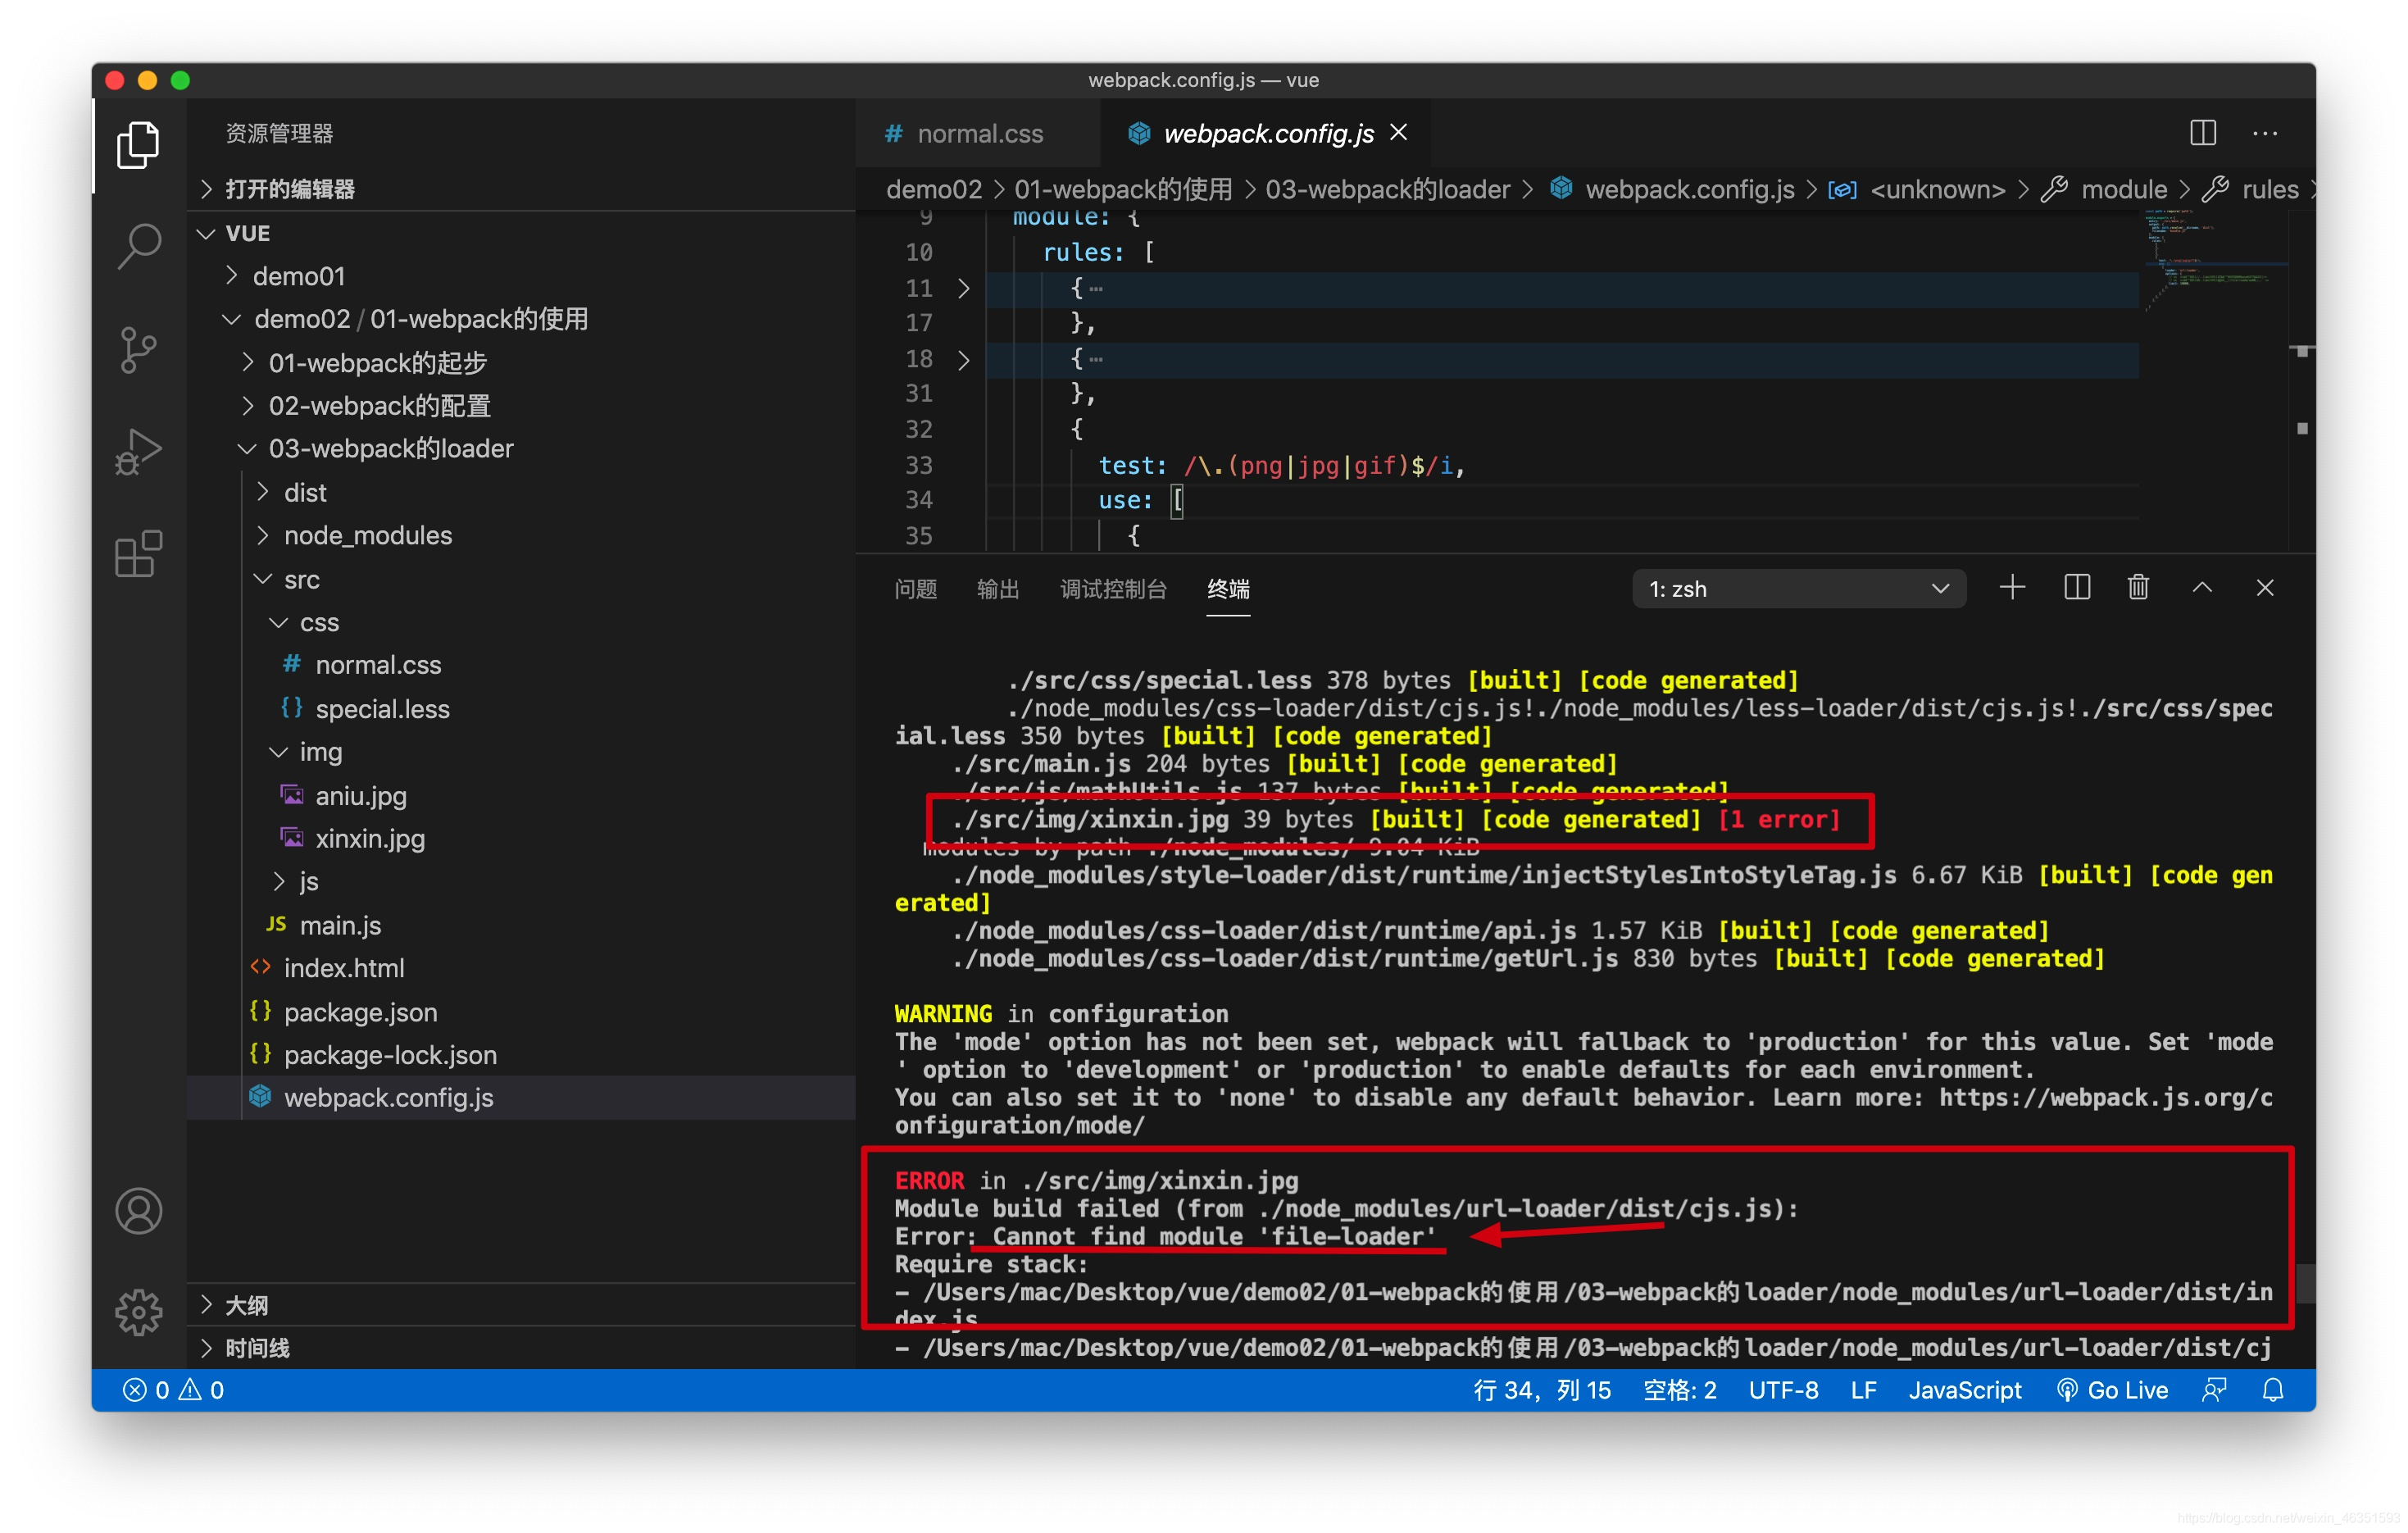This screenshot has height=1533, width=2408.
Task: Change UTF-8 file encoding
Action: pyautogui.click(x=1783, y=1390)
